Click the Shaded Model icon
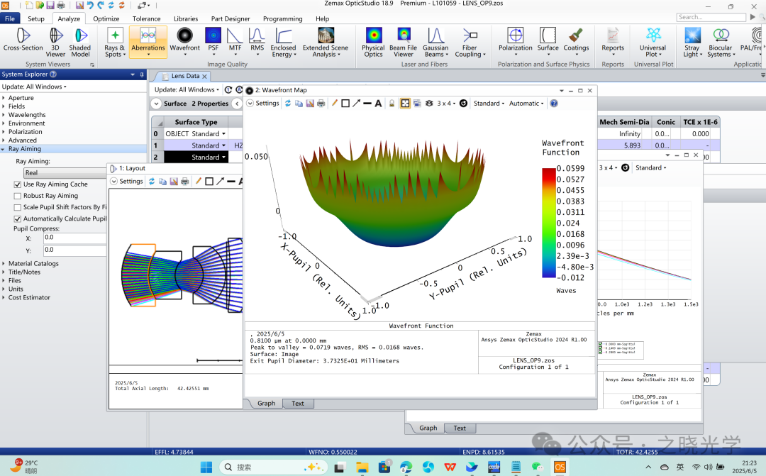 (79, 38)
